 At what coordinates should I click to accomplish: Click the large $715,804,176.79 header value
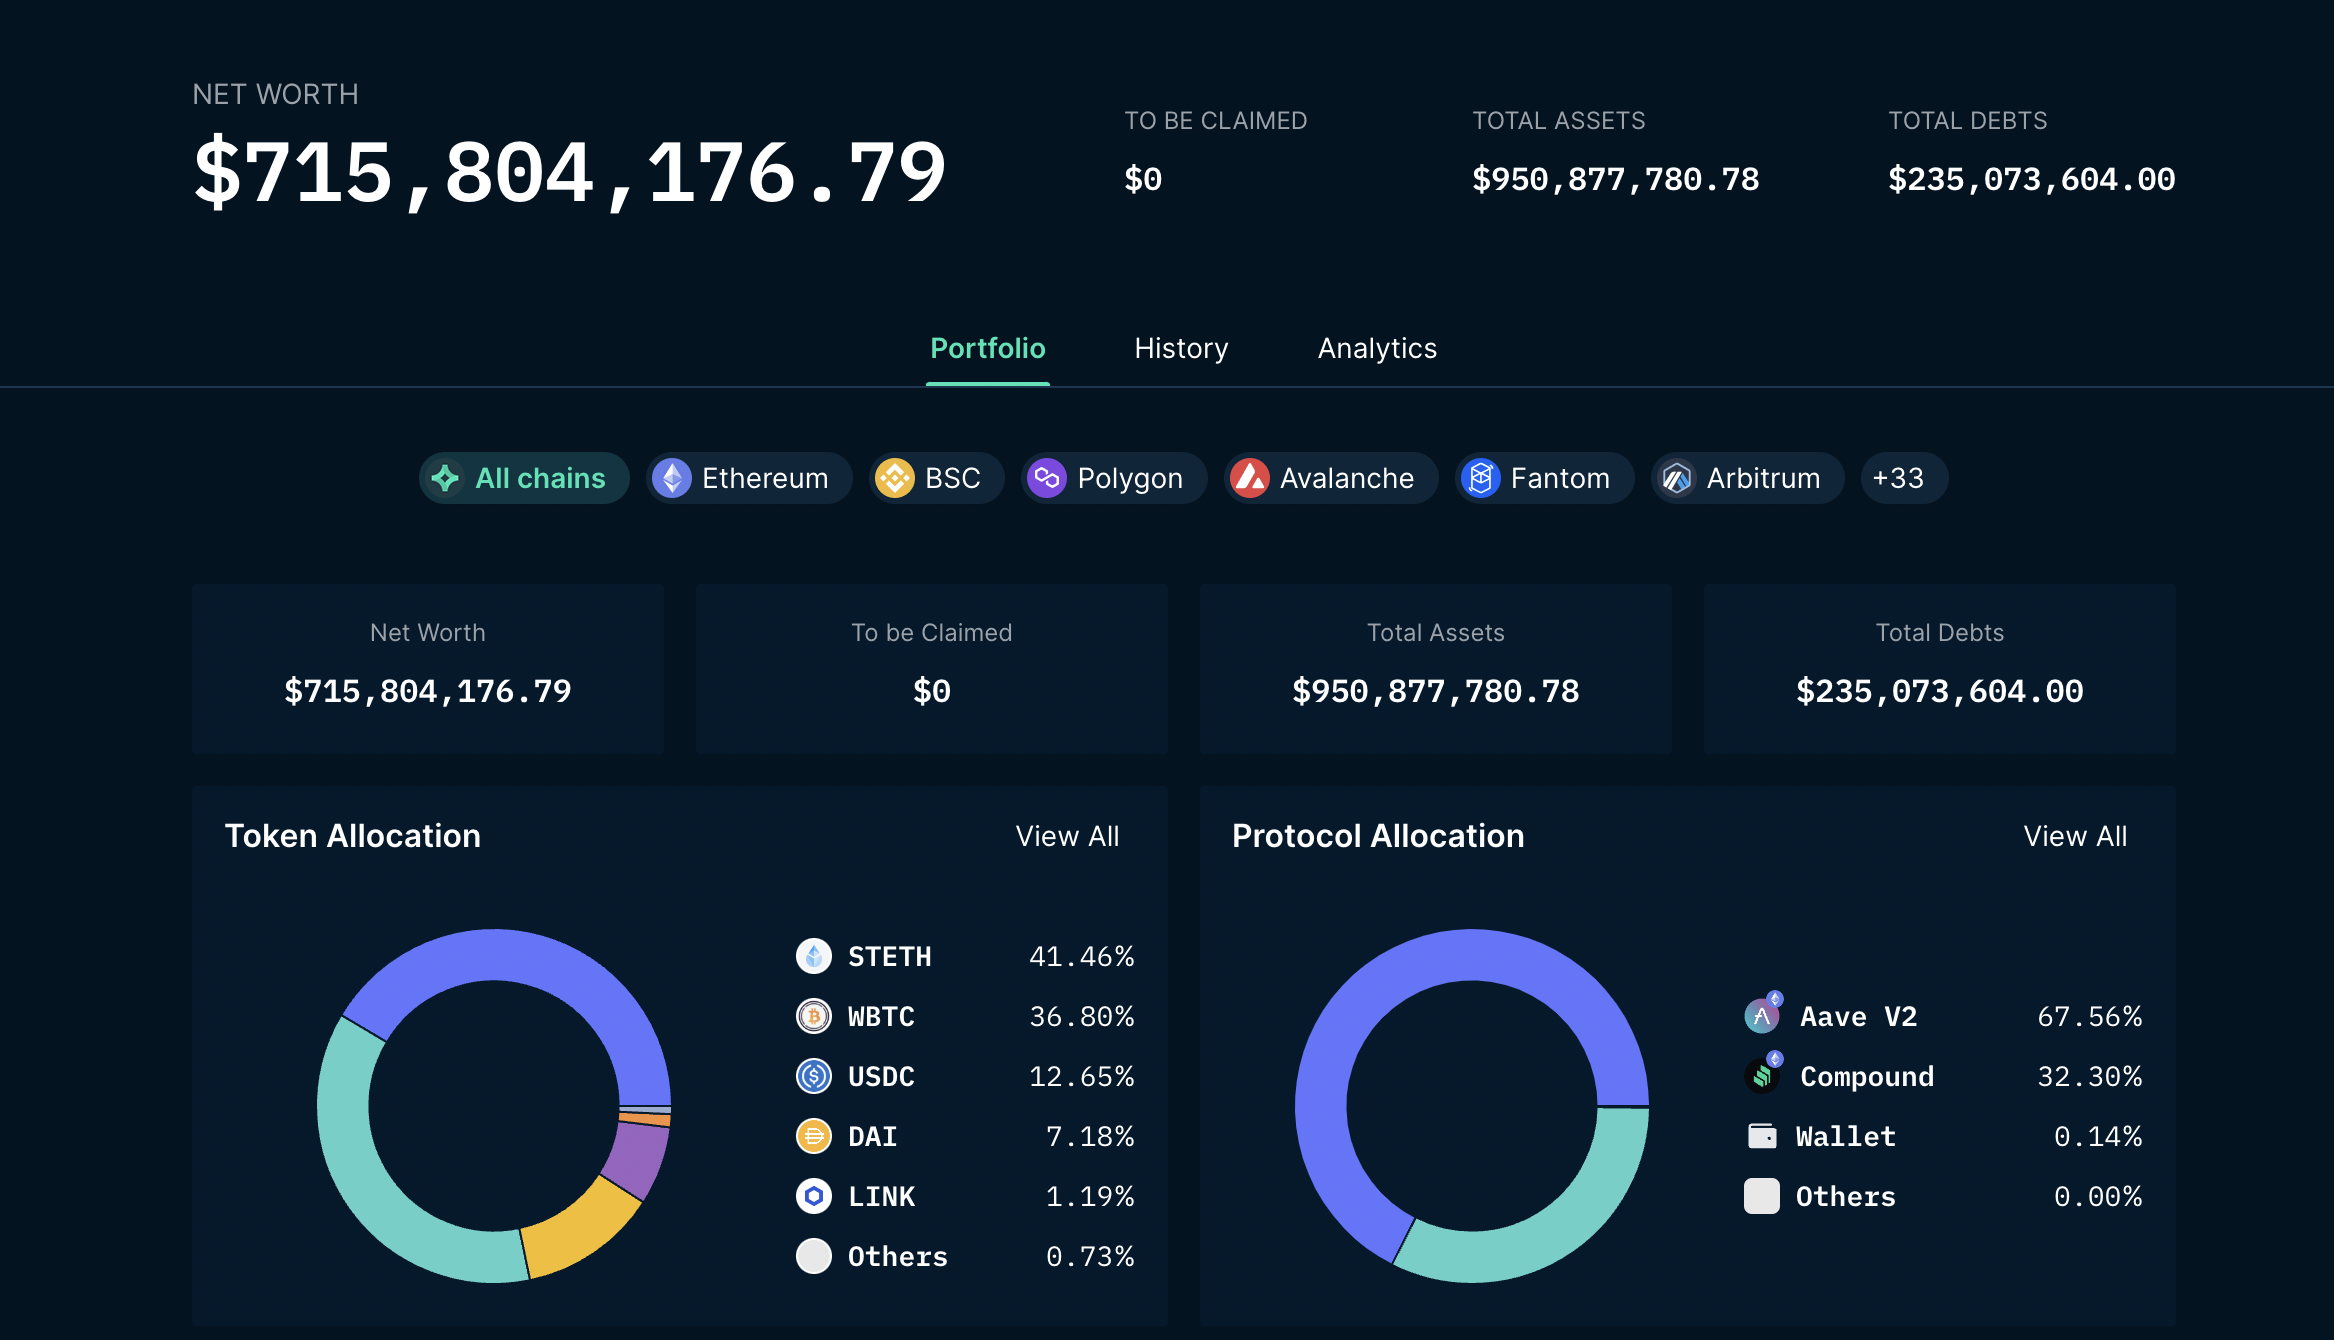(570, 173)
